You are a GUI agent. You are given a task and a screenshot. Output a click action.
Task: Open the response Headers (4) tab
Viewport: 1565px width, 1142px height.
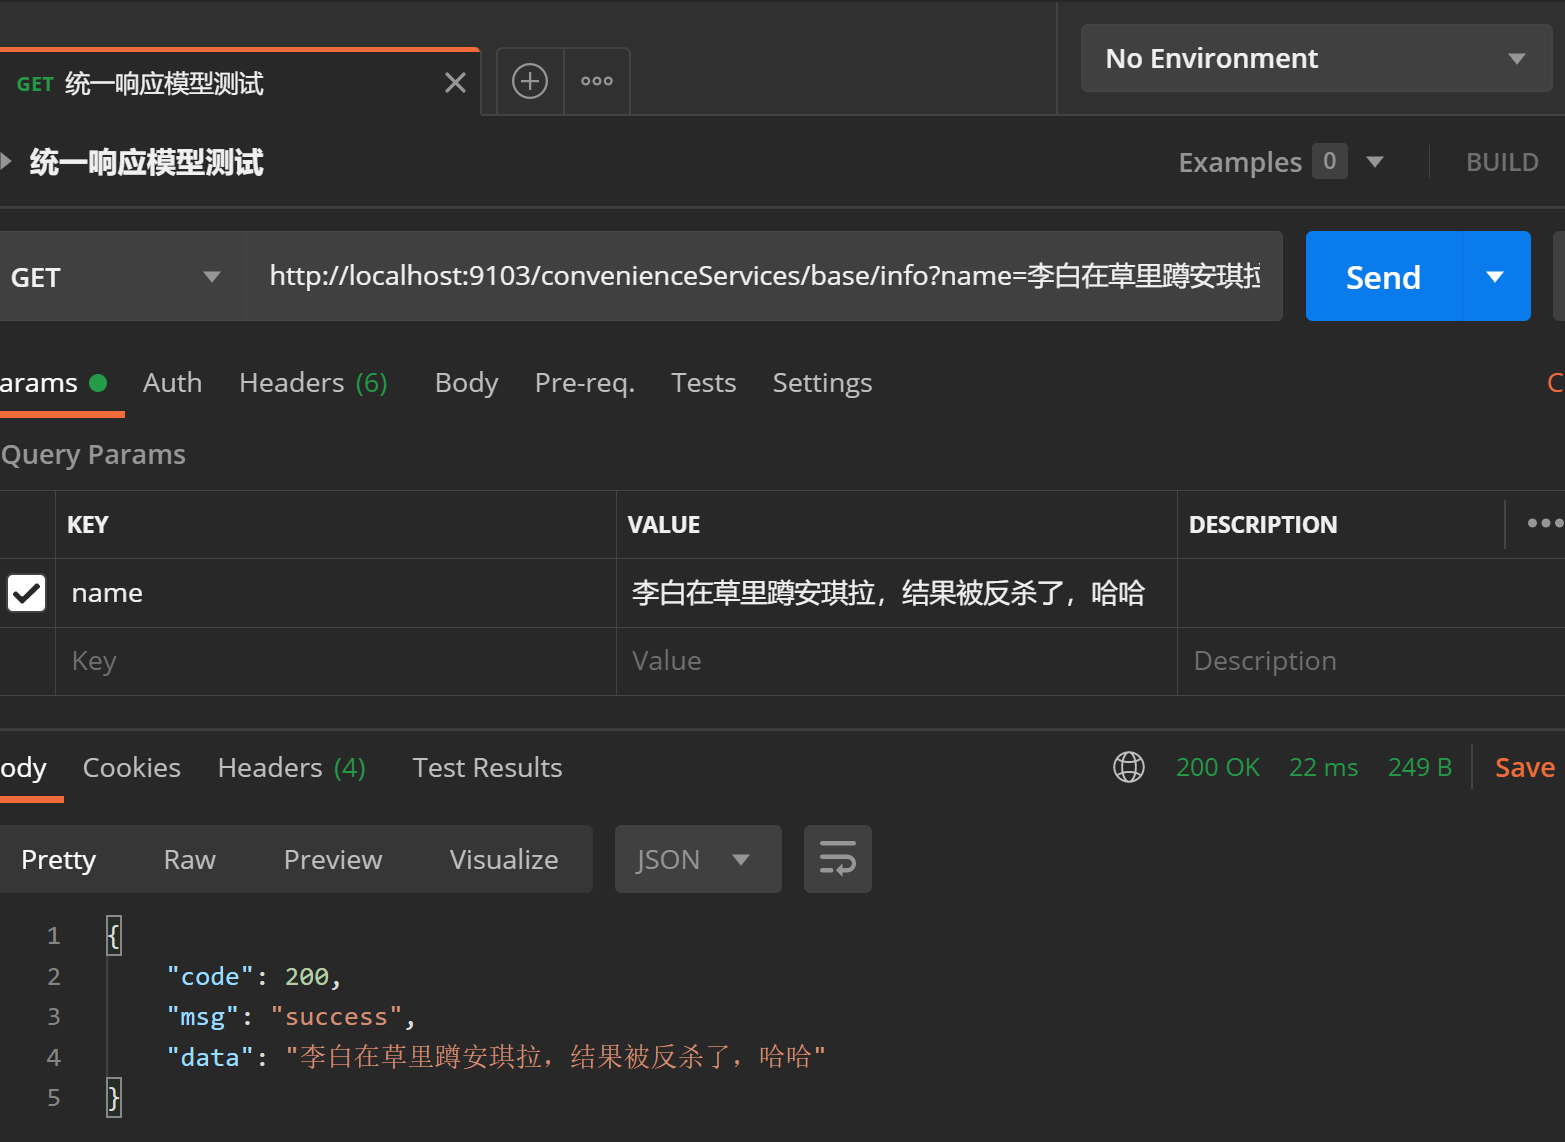(292, 768)
